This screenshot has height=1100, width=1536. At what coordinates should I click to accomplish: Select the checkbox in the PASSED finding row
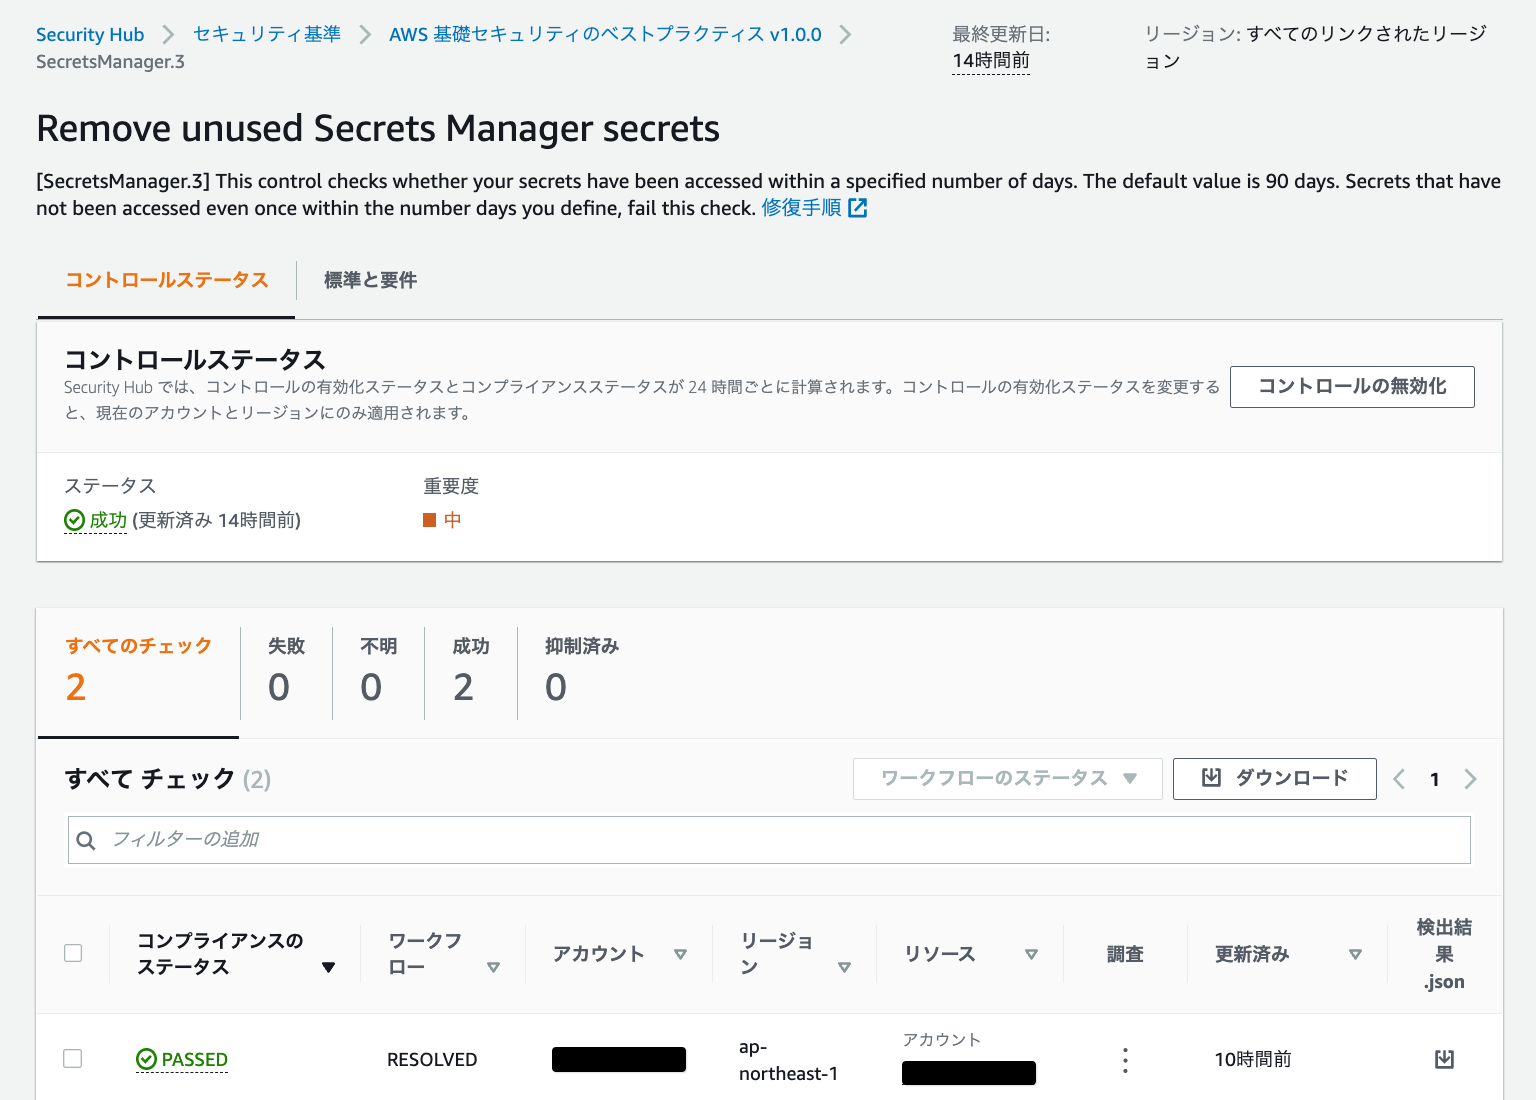(73, 1058)
